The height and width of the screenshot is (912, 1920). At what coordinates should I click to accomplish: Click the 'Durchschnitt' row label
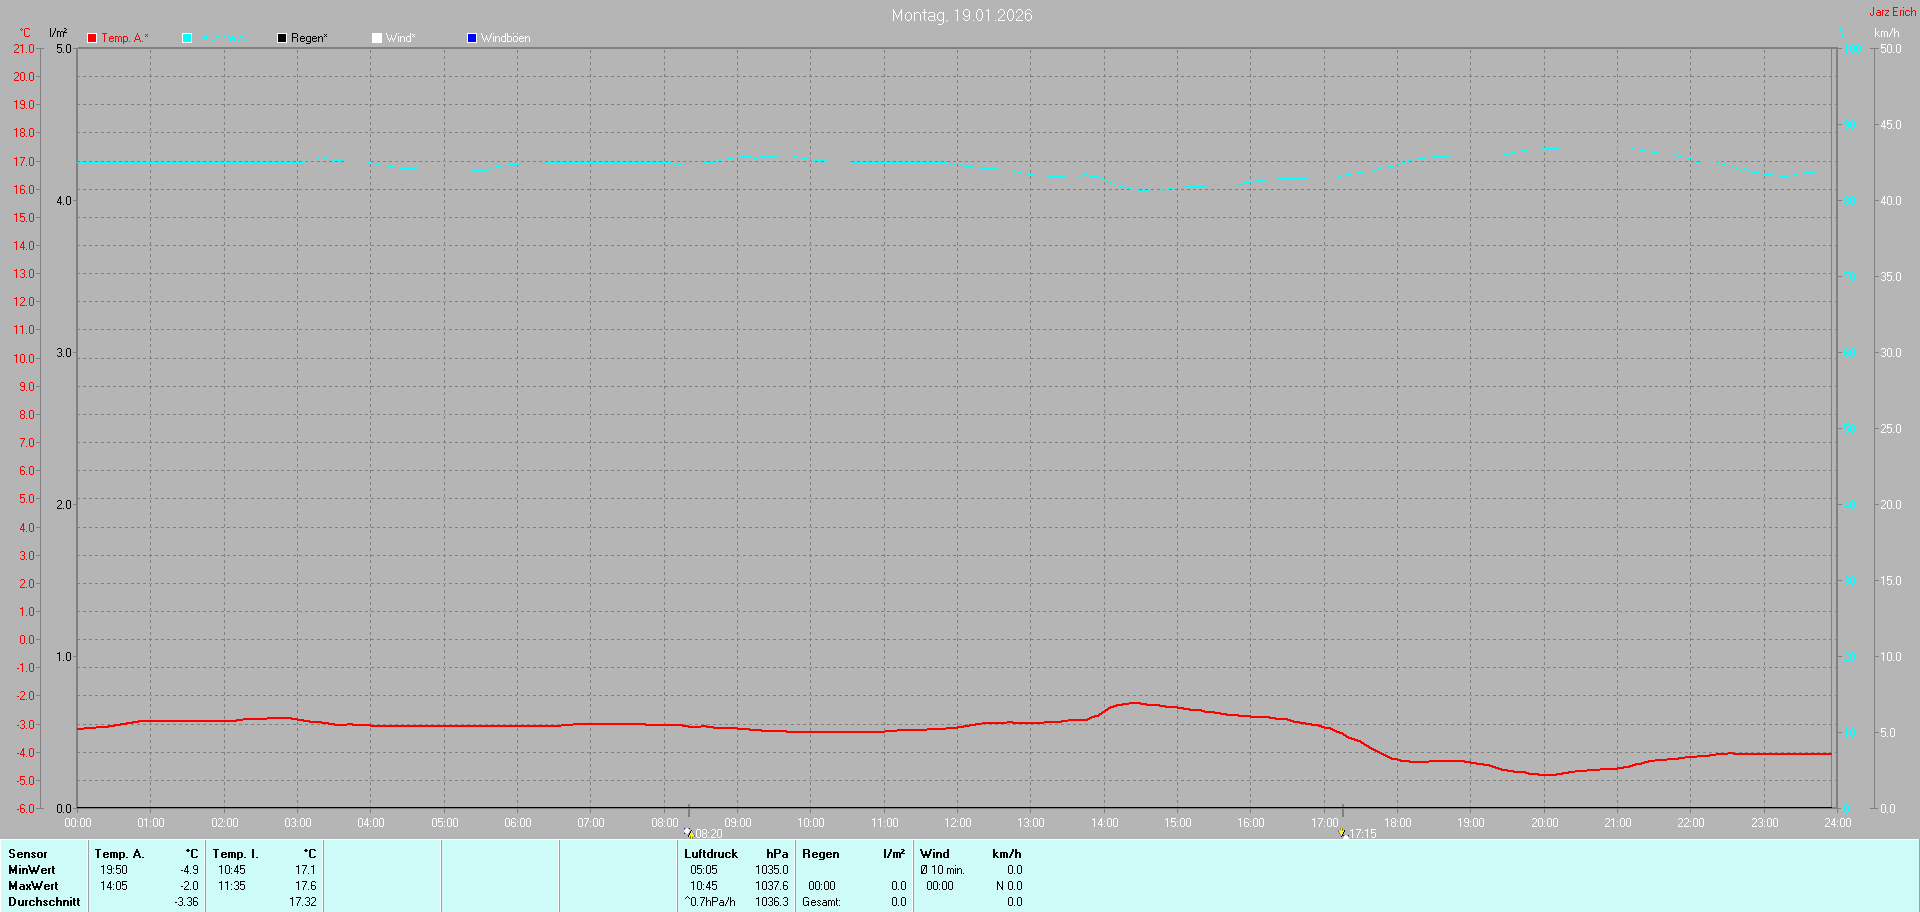(x=44, y=902)
